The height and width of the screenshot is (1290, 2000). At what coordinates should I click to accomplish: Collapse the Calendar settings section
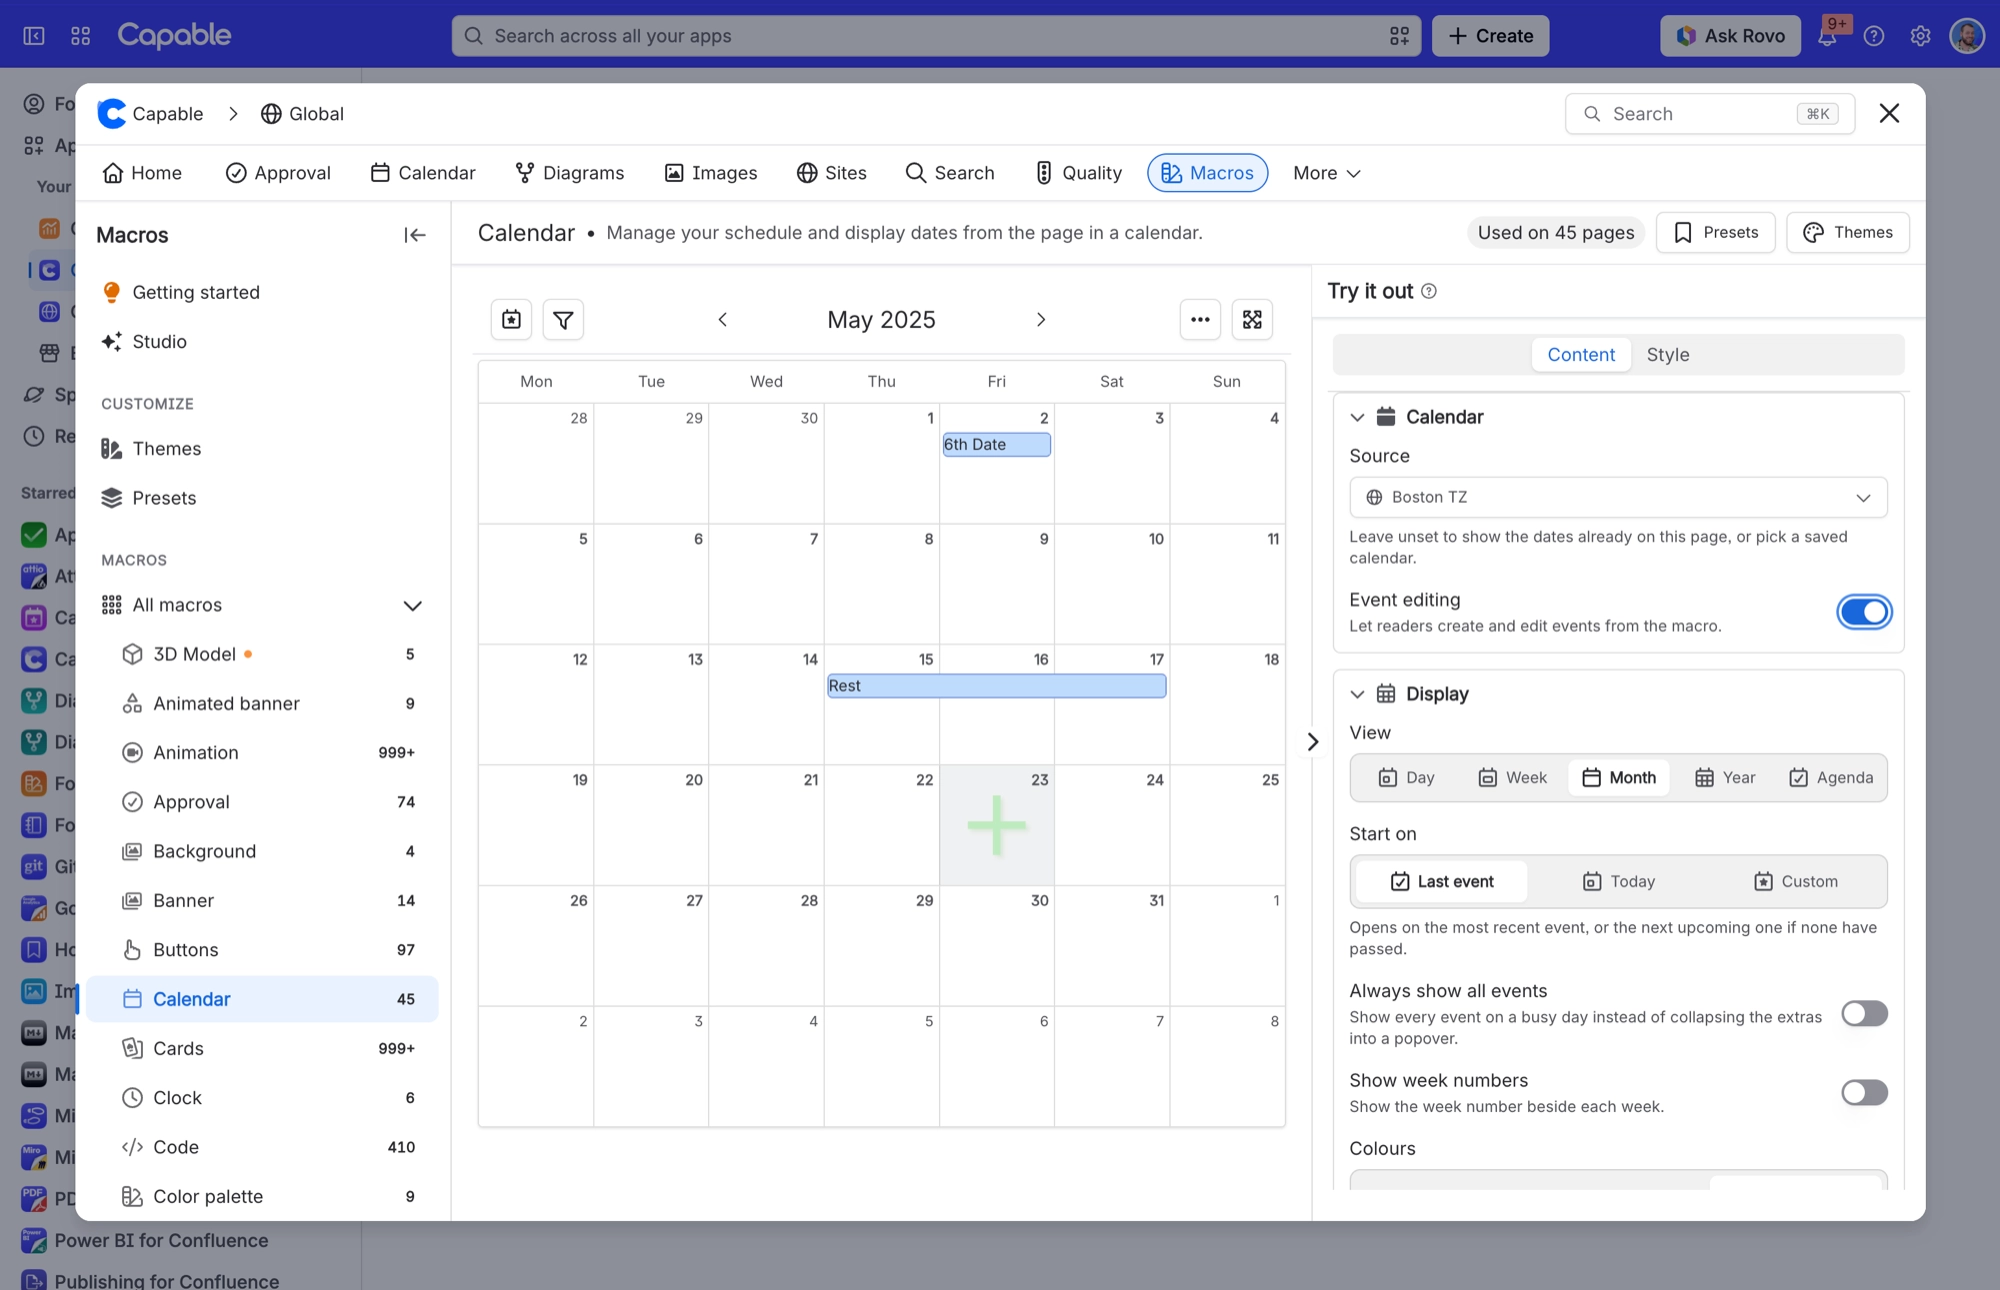pos(1357,417)
